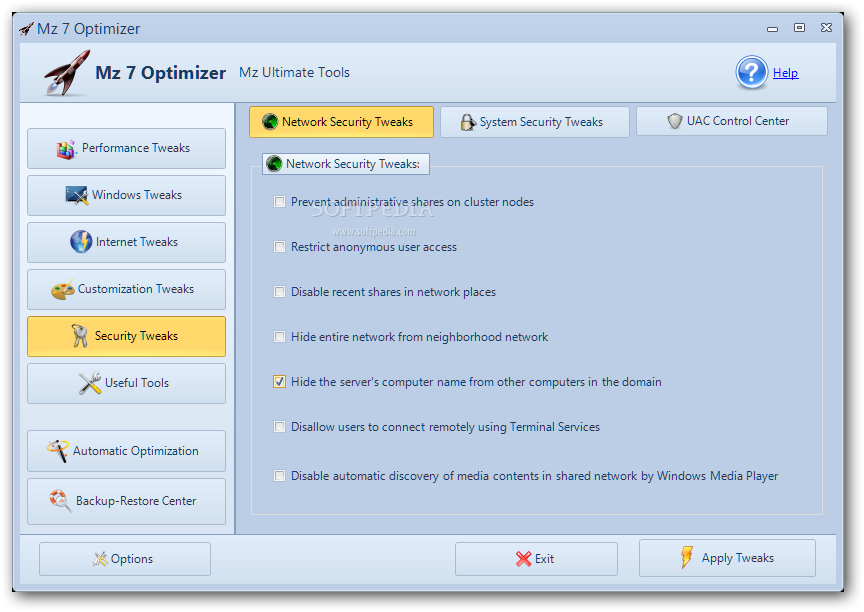Screen dimensions: 864x612
Task: Click the Performance Tweaks colorful cube icon
Action: pos(66,149)
